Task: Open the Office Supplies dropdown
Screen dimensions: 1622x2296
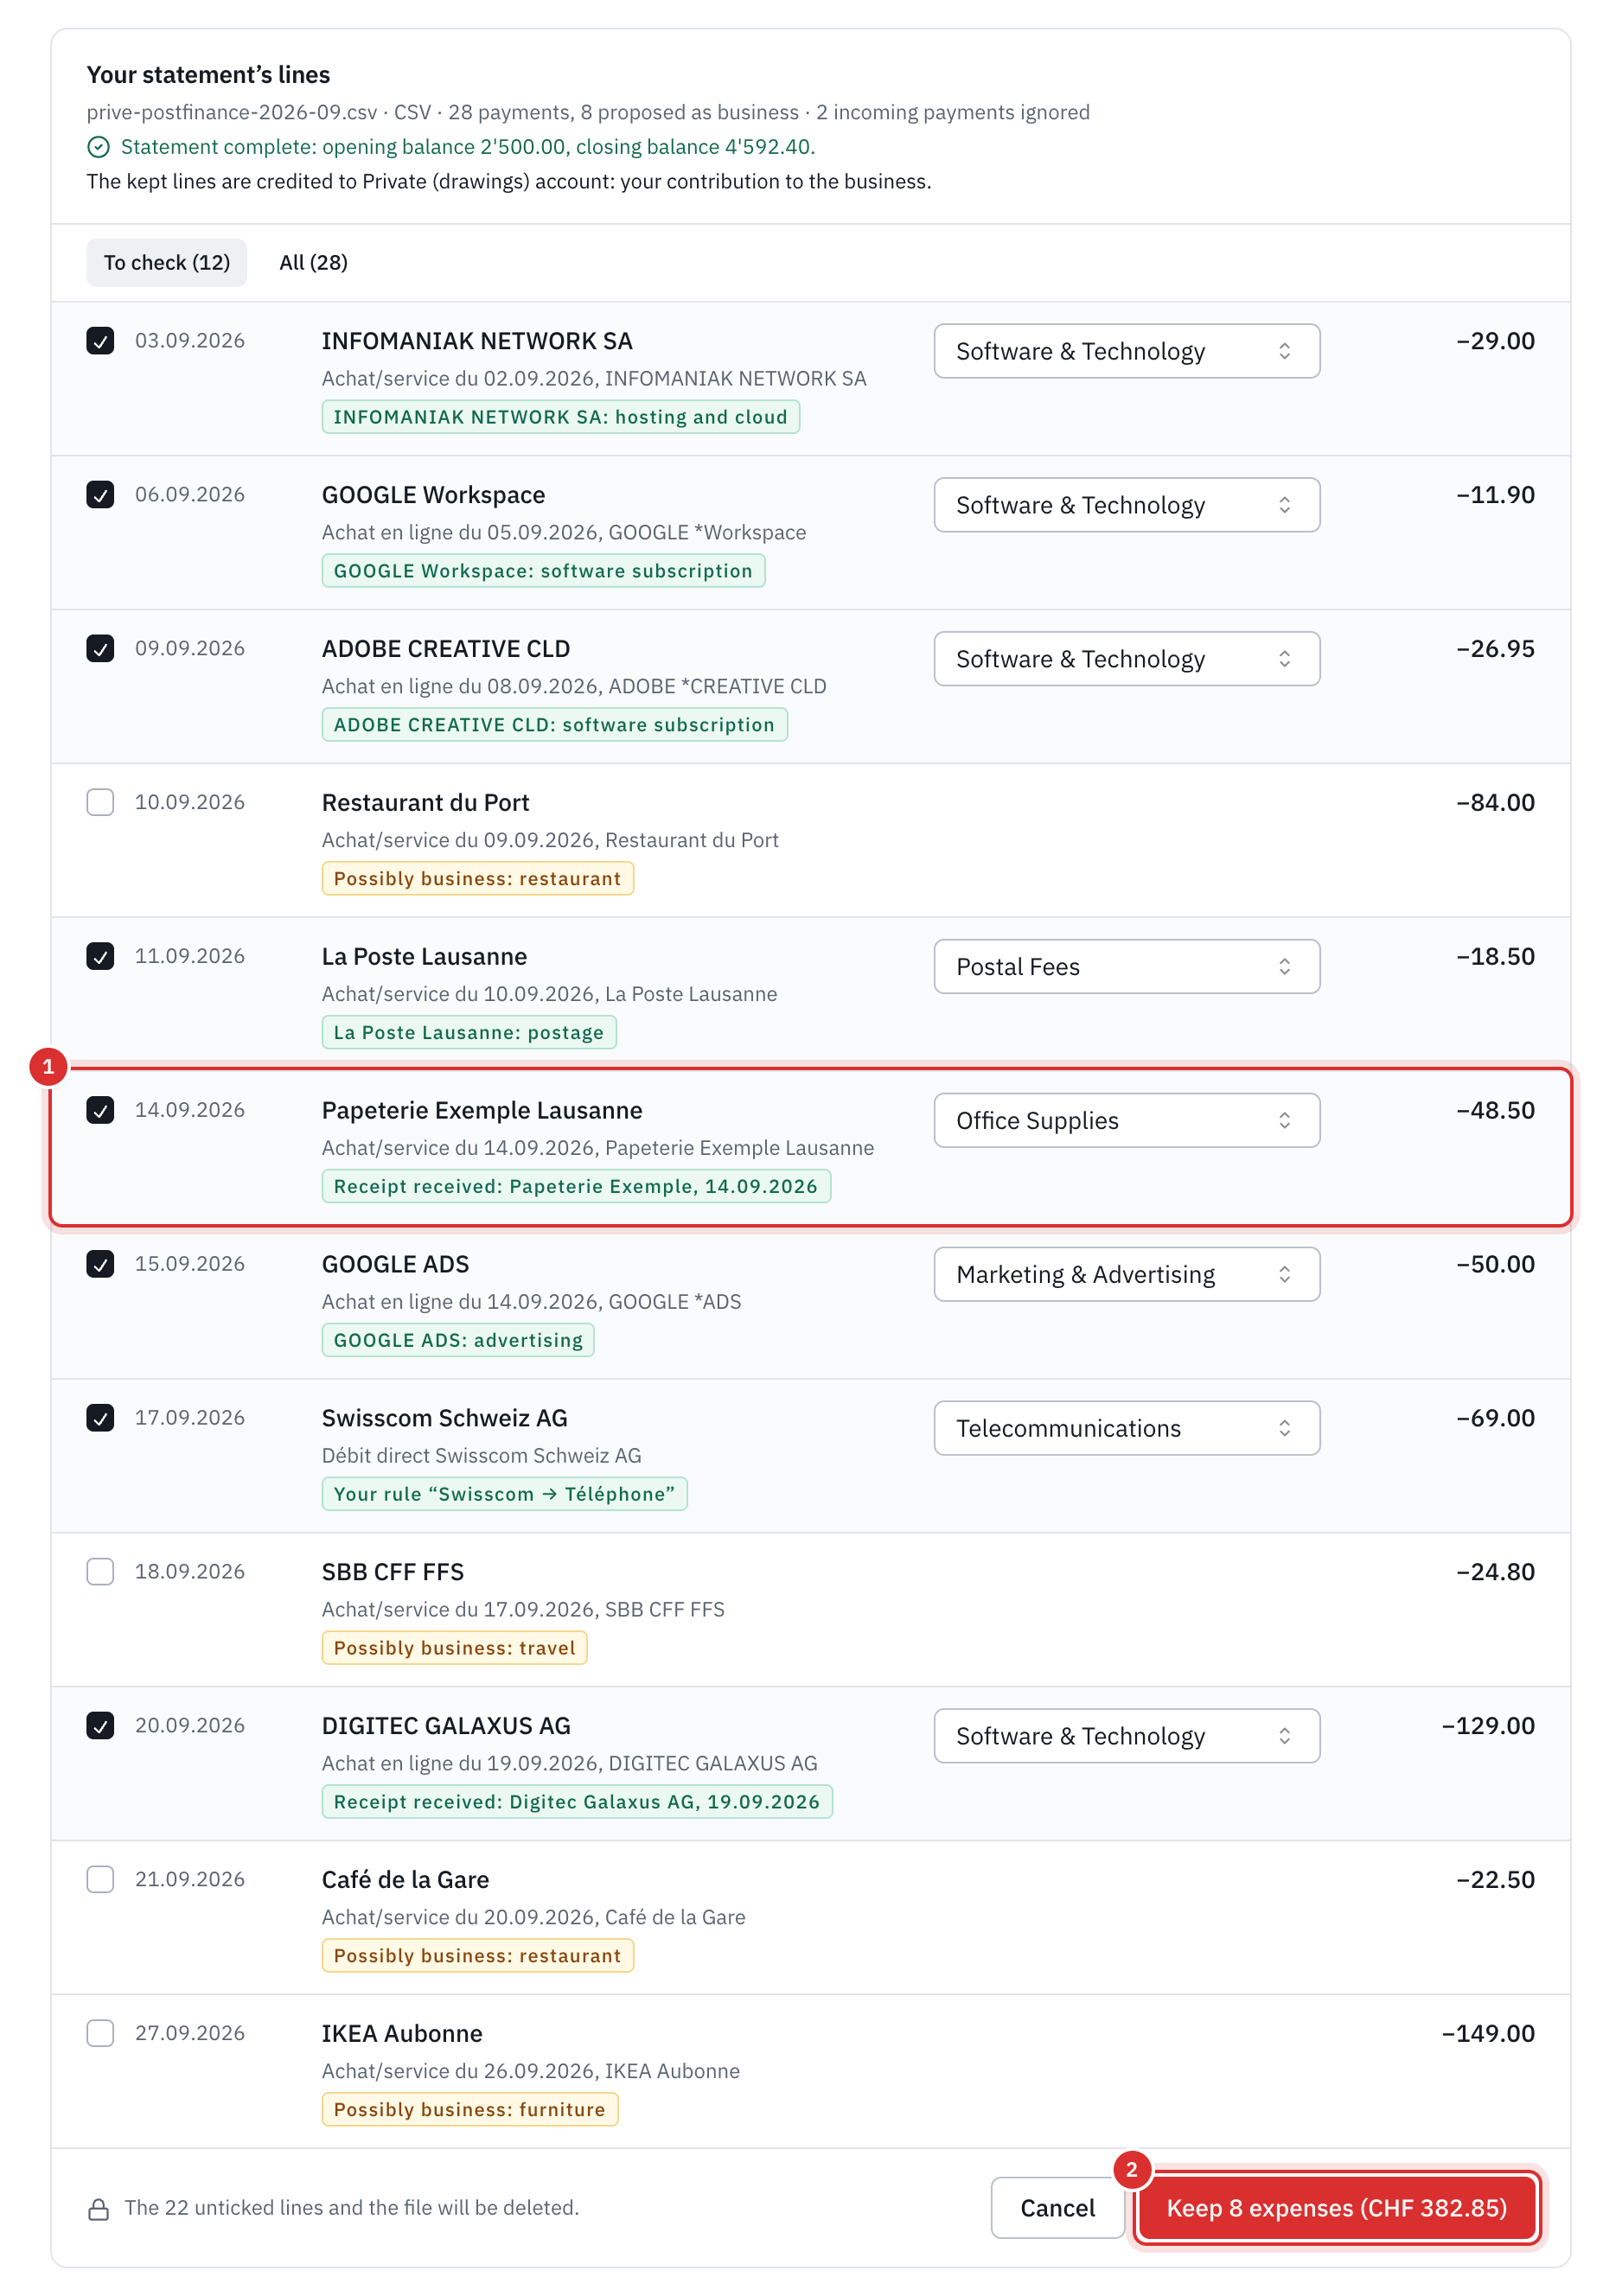Action: 1126,1121
